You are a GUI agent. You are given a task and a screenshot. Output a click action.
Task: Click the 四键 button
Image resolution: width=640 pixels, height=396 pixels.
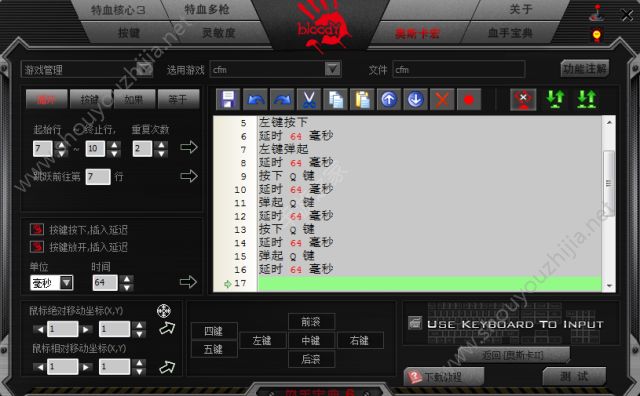[x=213, y=331]
